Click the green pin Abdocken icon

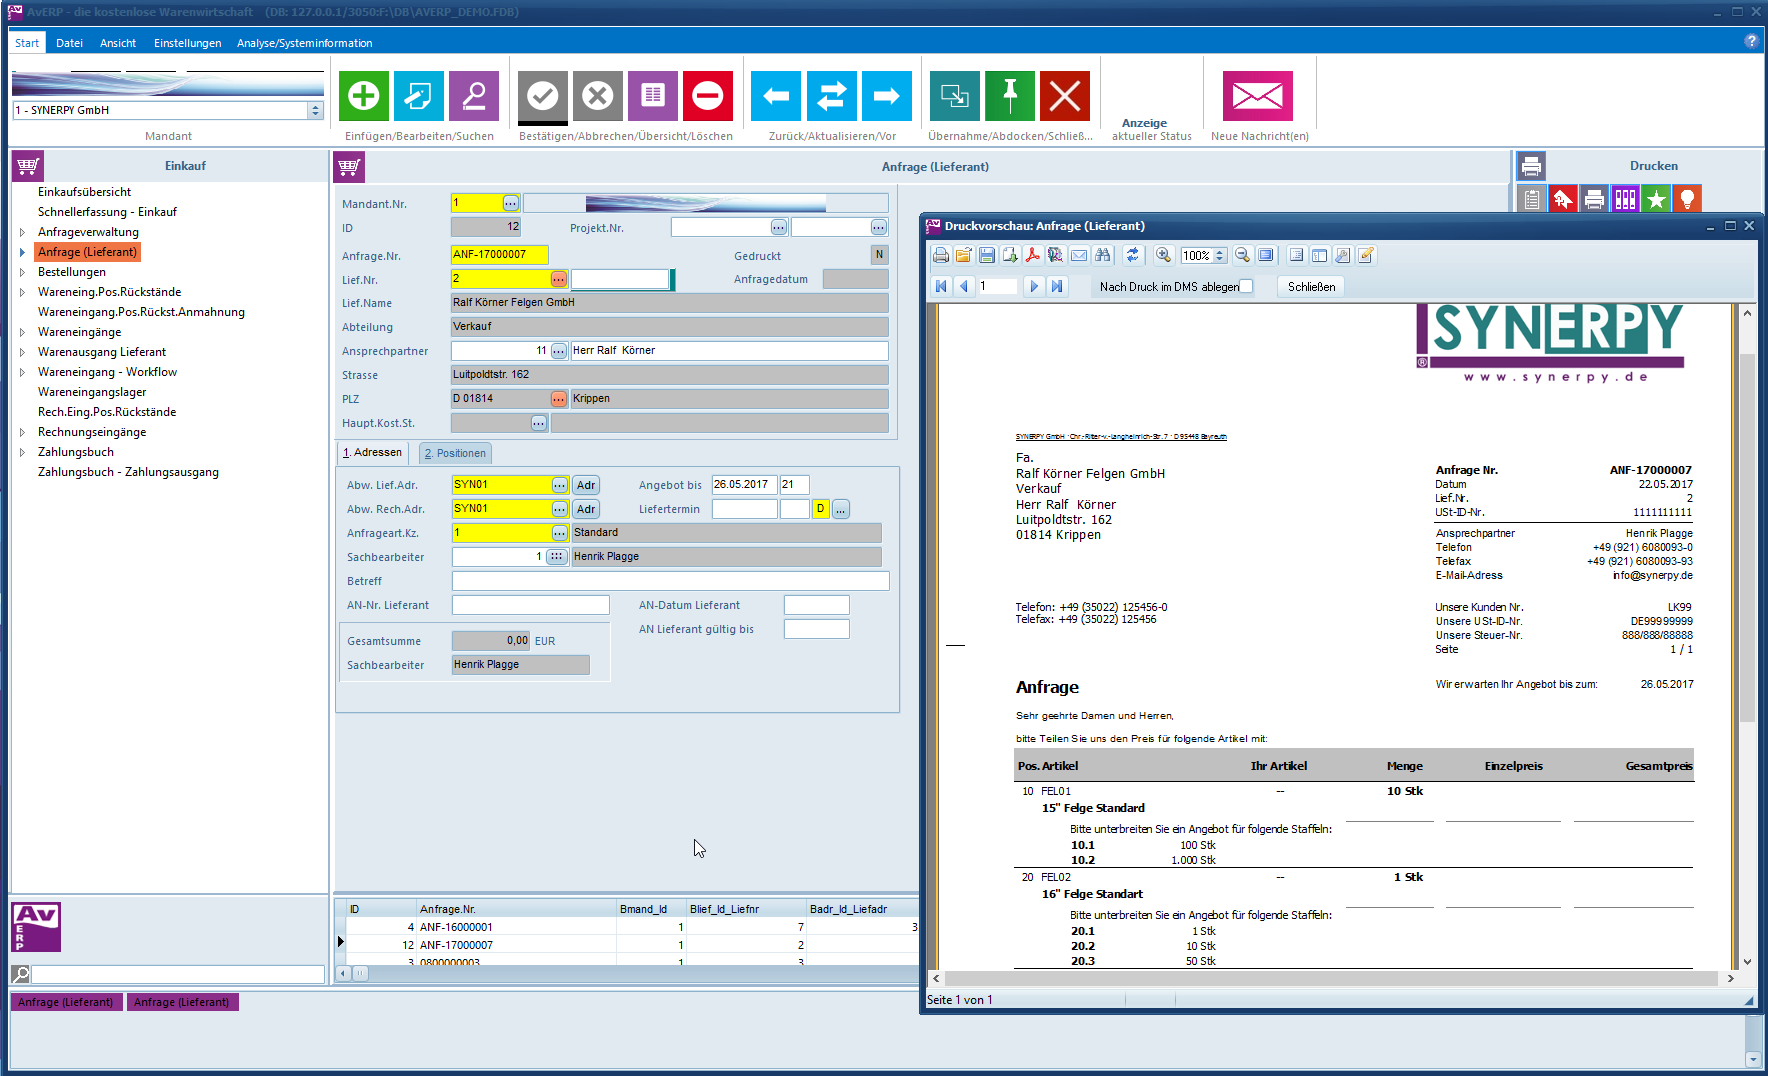point(1009,96)
